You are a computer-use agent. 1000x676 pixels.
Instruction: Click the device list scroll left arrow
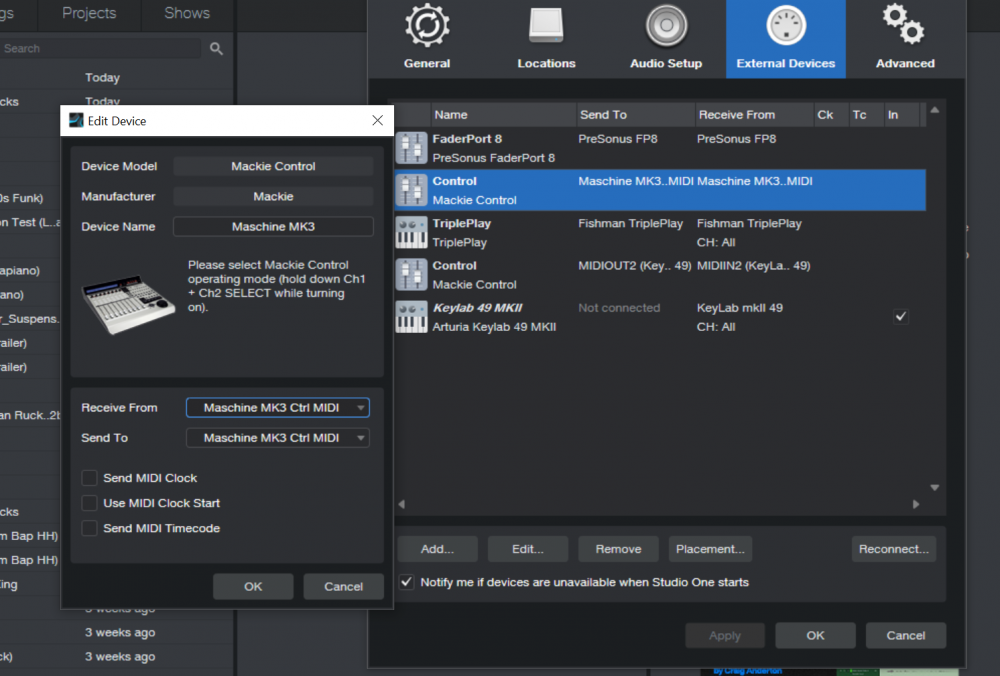click(x=401, y=504)
